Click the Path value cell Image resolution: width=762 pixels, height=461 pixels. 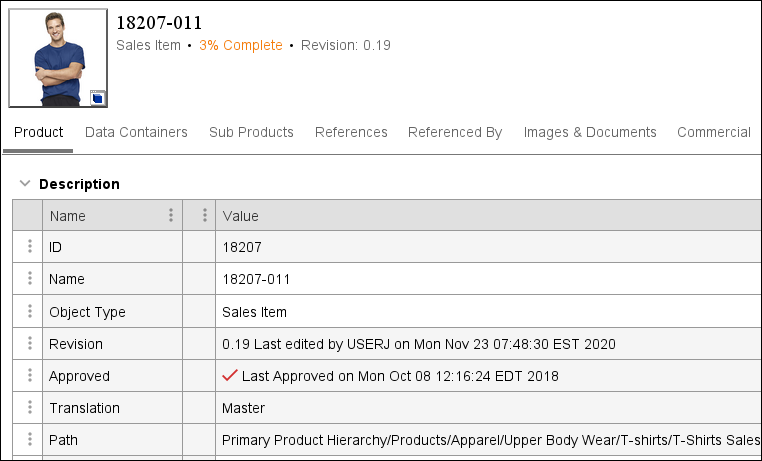pyautogui.click(x=490, y=440)
